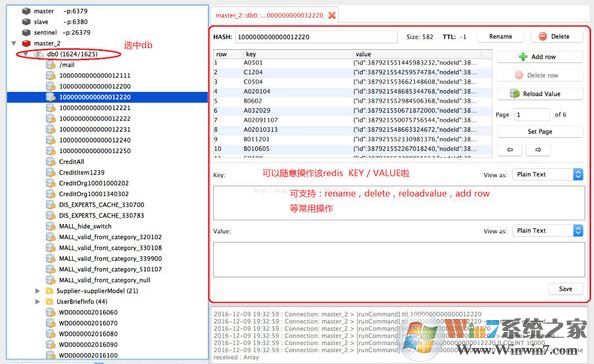Click the red master_2 connection icon
The image size is (594, 364).
pyautogui.click(x=26, y=43)
